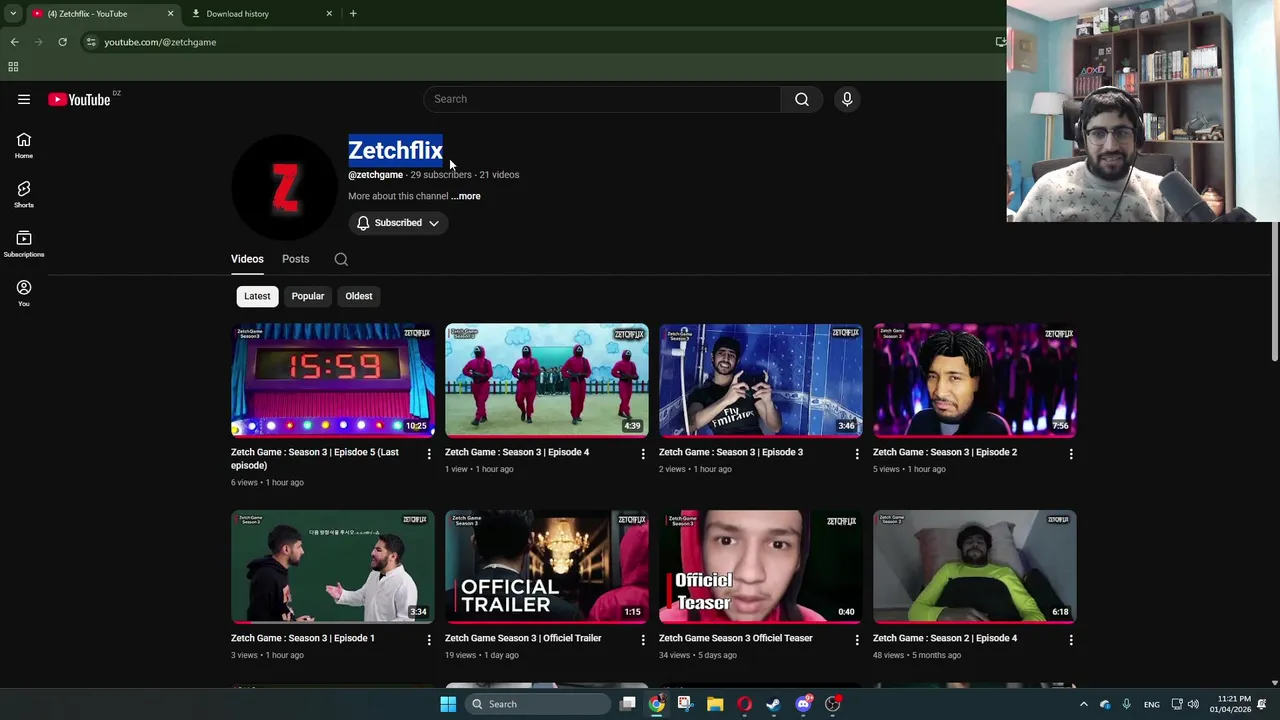Open Shorts in the sidebar
Image resolution: width=1280 pixels, height=720 pixels.
[x=24, y=194]
